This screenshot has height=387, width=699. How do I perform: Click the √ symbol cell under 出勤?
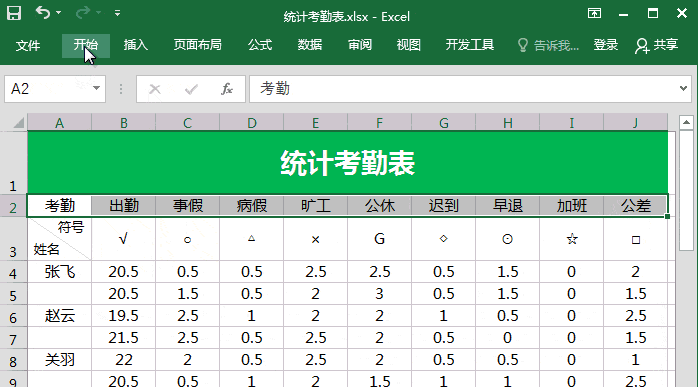click(x=123, y=239)
